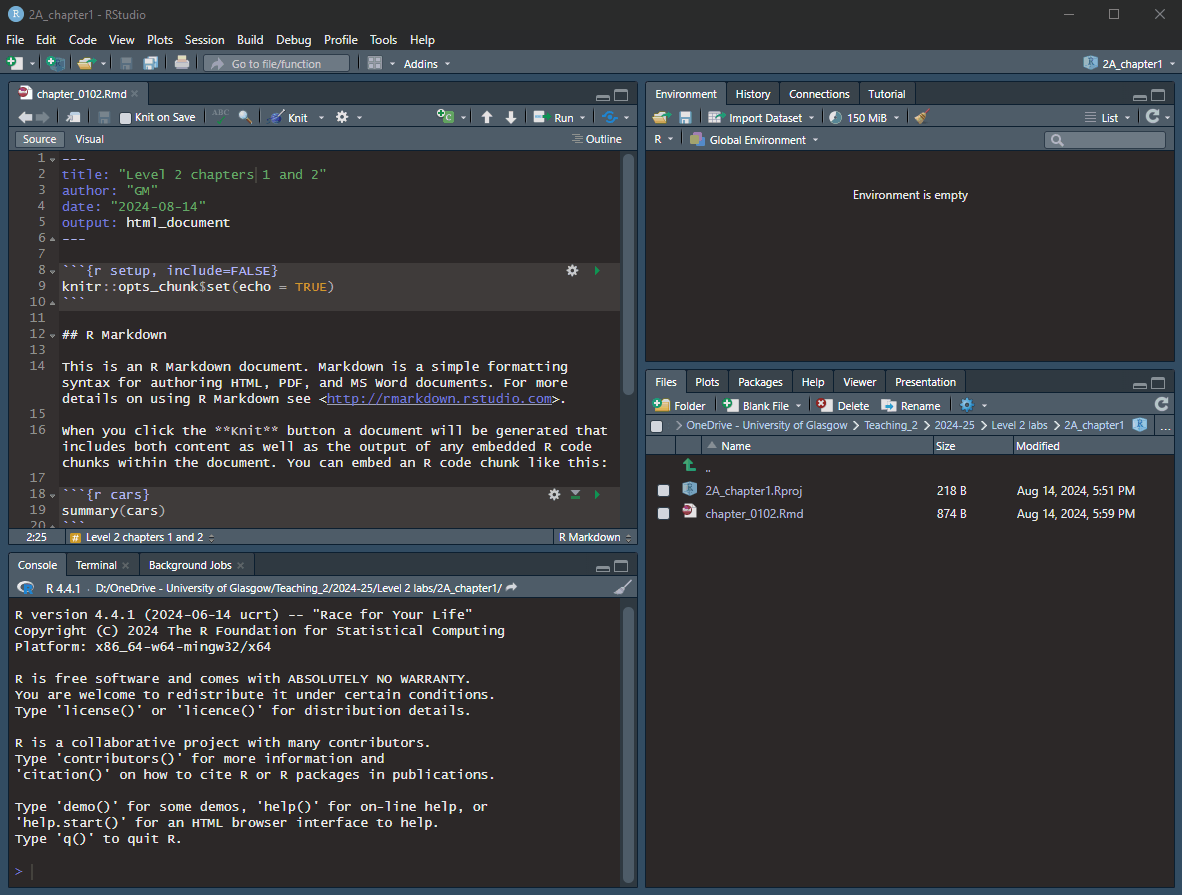1182x895 pixels.
Task: Run spell check with ABC icon
Action: [221, 116]
